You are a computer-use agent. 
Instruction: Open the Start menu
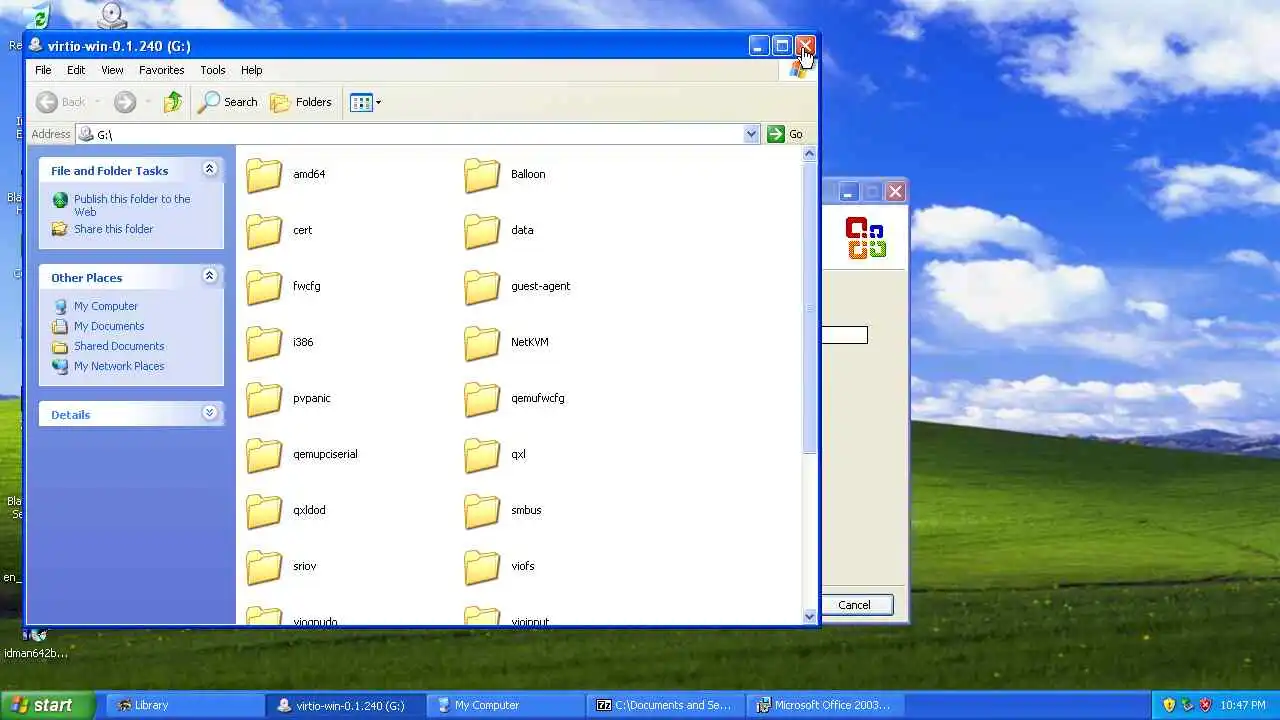coord(48,705)
